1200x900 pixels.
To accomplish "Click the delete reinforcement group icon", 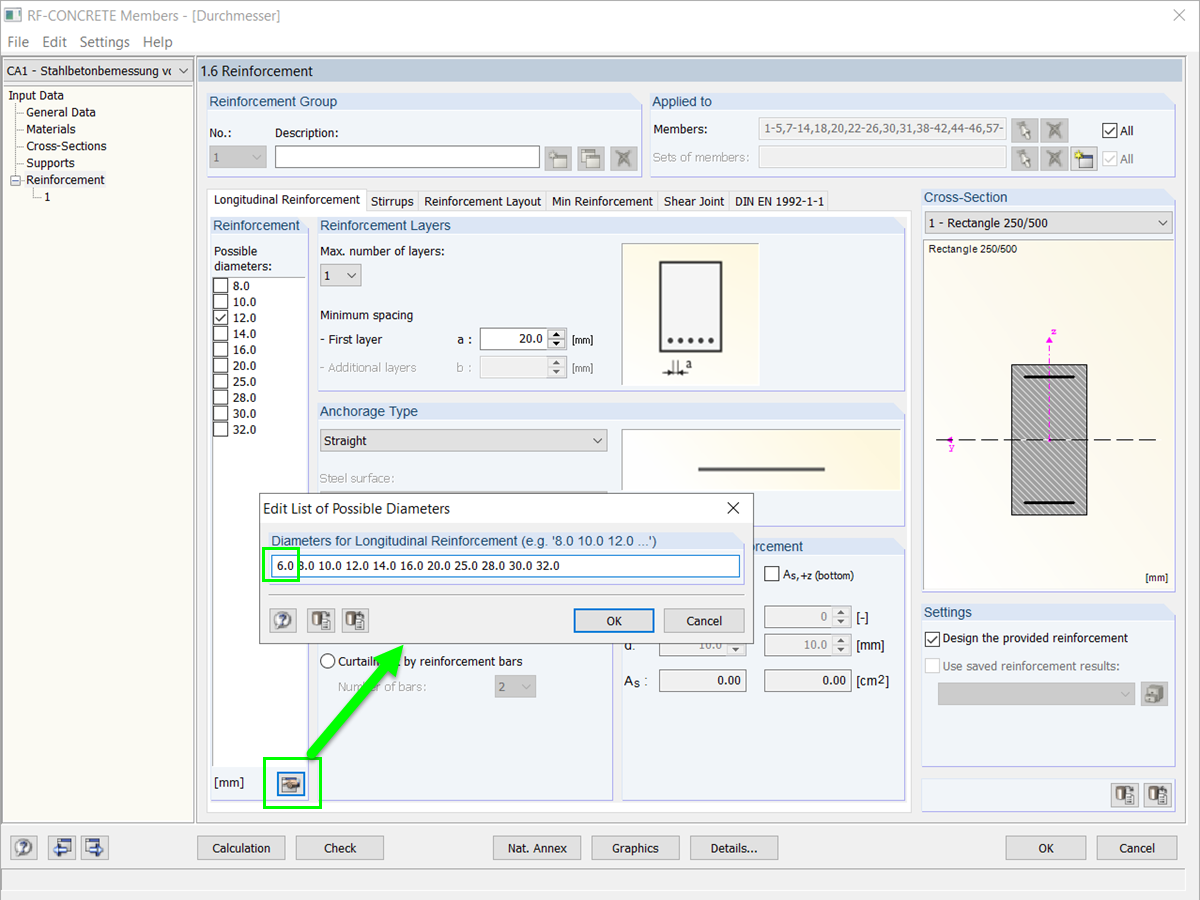I will point(623,157).
